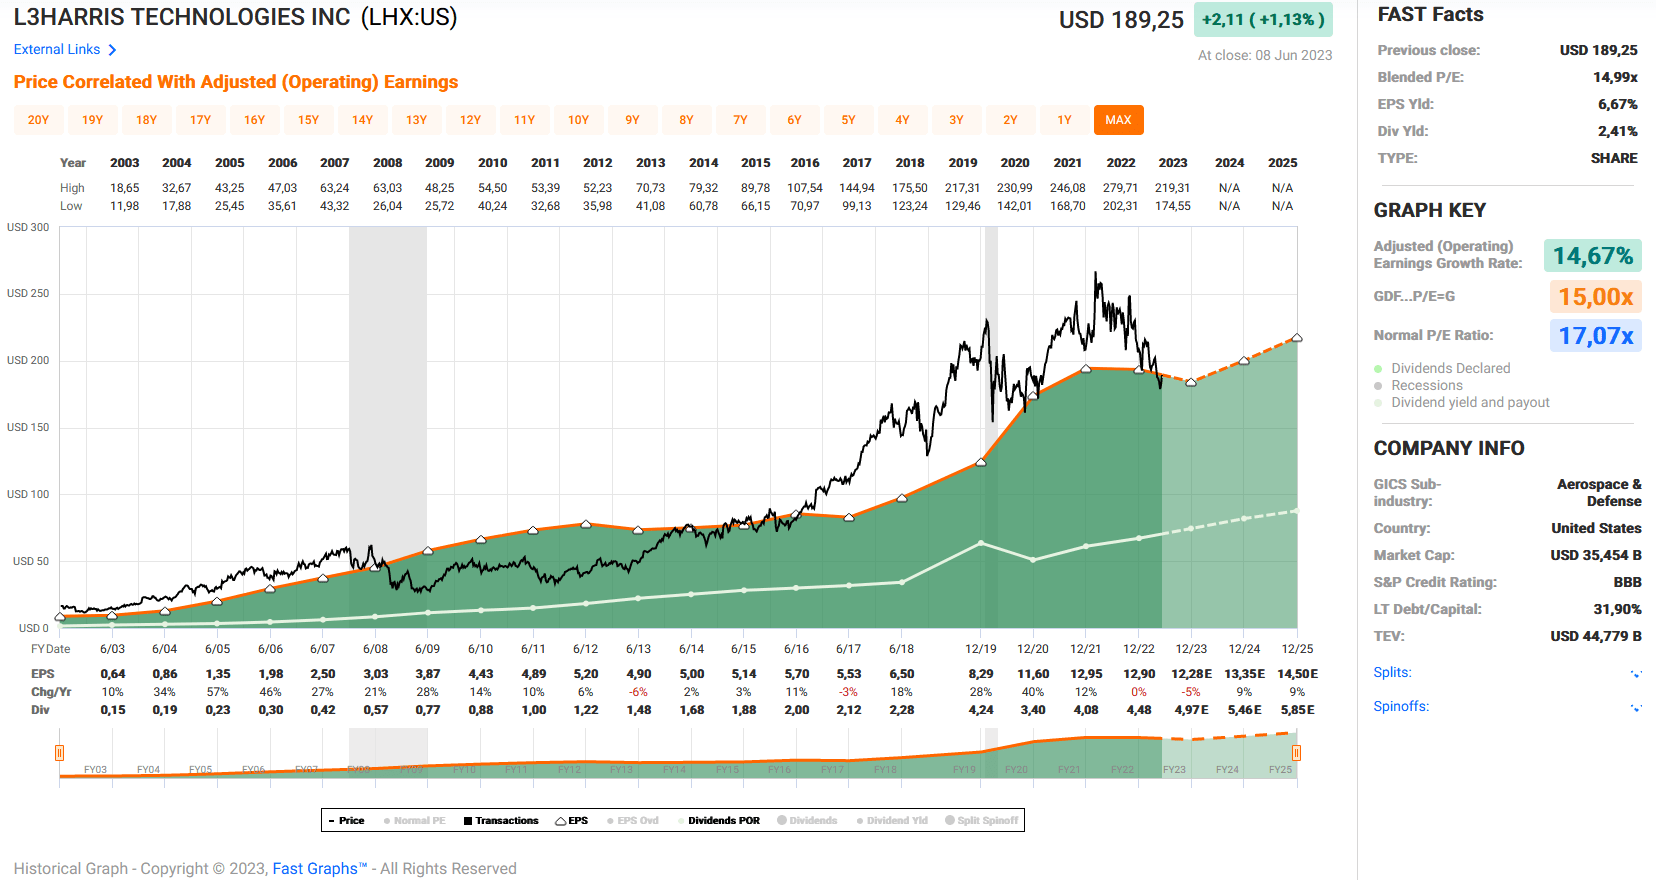The width and height of the screenshot is (1656, 880).
Task: Toggle Dividends POR in chart legend
Action: click(x=719, y=821)
